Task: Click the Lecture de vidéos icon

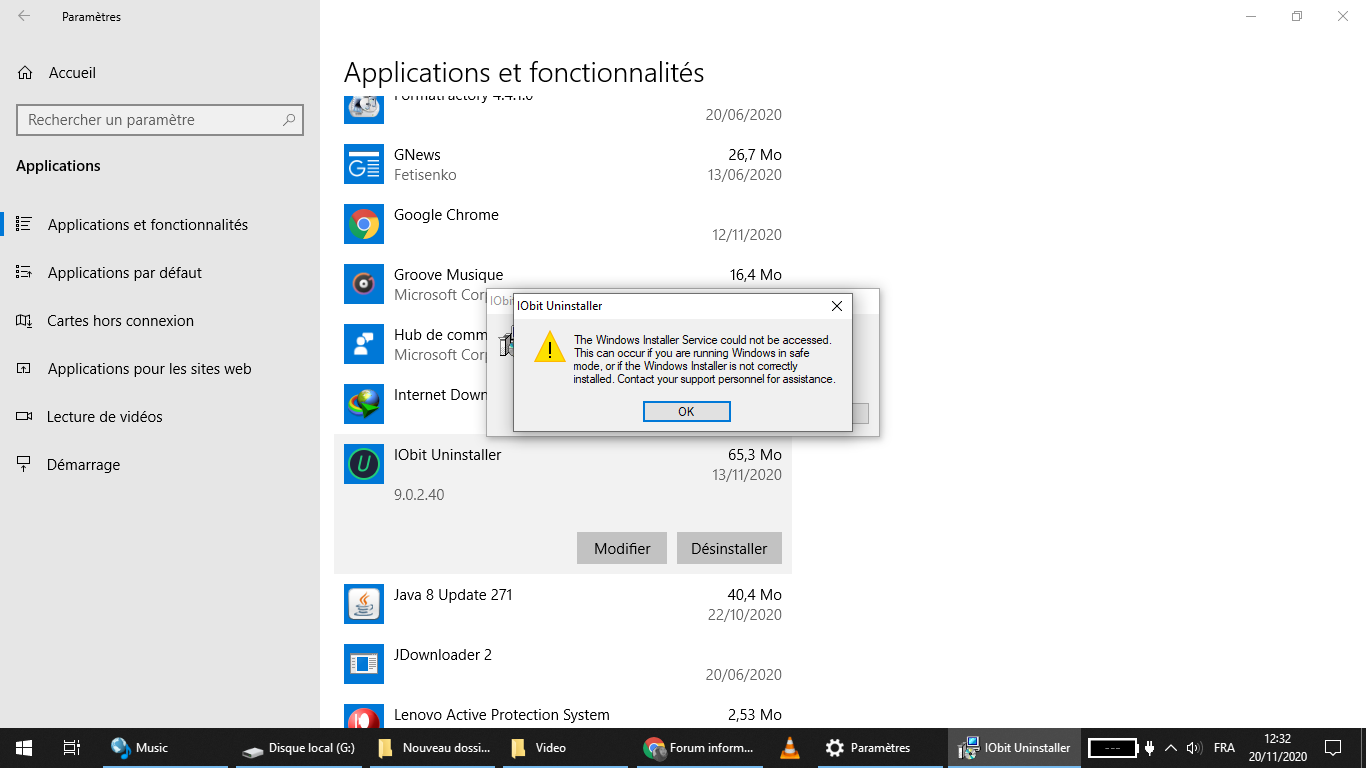Action: [24, 417]
